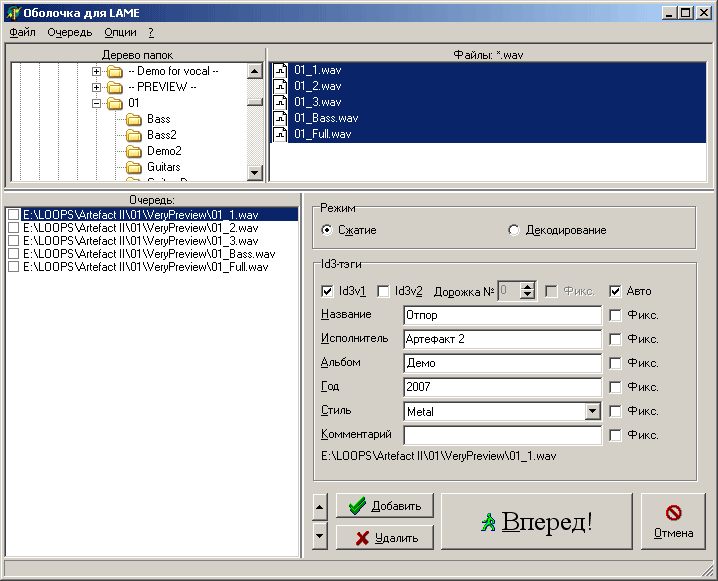
Task: Tick the queue checkbox for 01_3.wav
Action: coord(14,241)
